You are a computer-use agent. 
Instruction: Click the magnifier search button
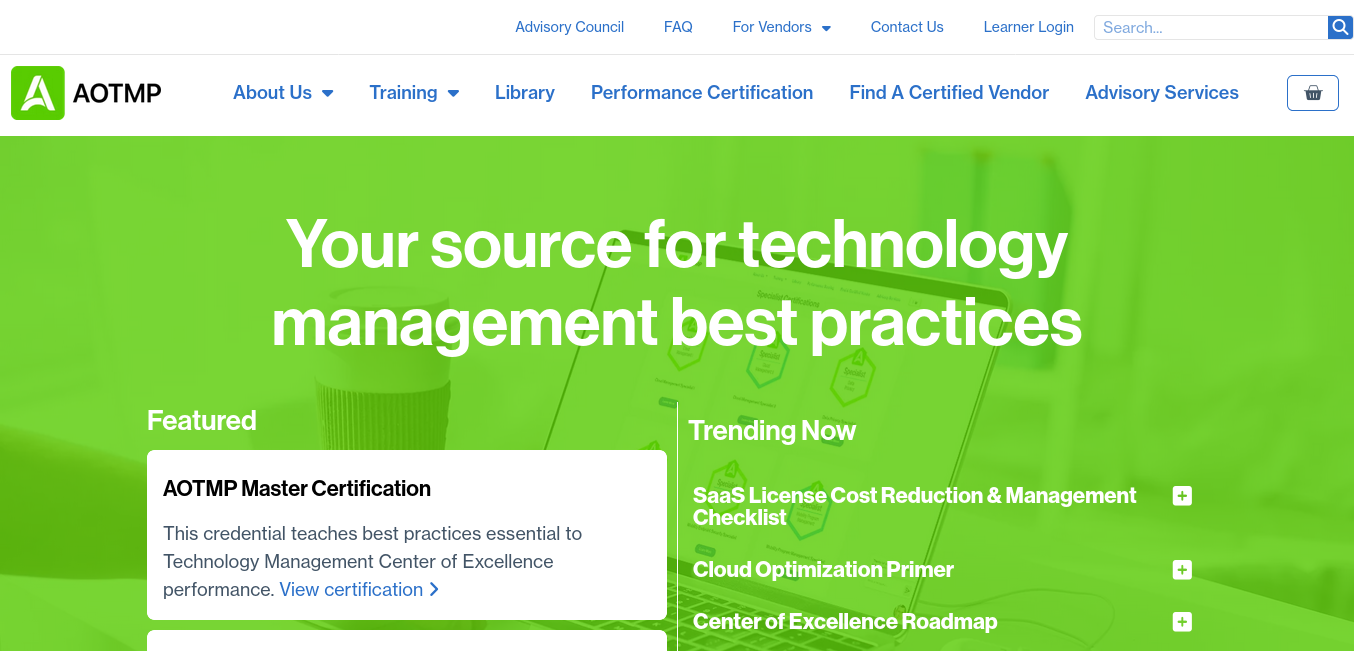(x=1340, y=27)
